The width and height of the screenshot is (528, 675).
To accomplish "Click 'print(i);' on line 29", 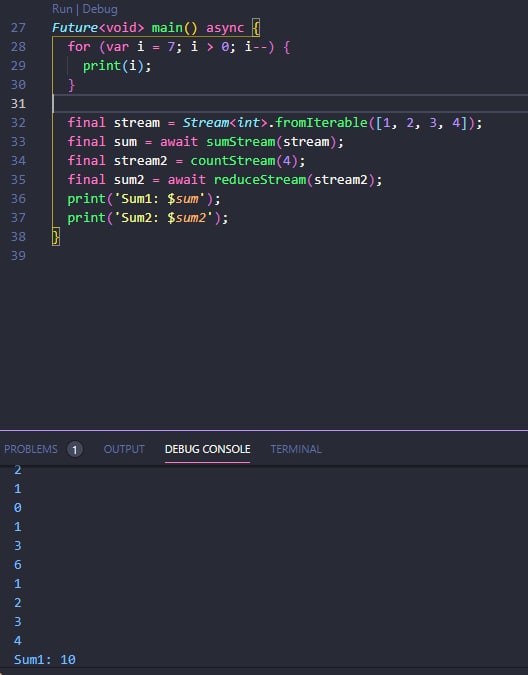I will click(117, 66).
